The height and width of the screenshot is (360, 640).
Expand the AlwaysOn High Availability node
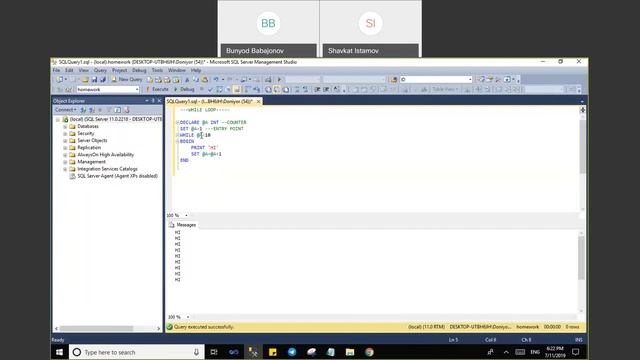point(65,155)
